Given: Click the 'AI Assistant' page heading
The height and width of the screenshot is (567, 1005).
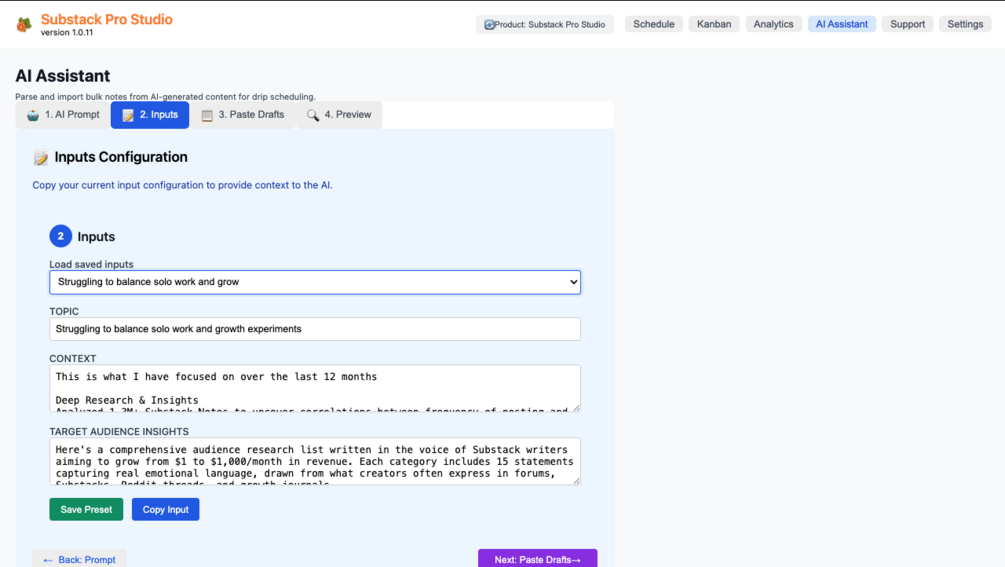Looking at the screenshot, I should click(x=63, y=76).
